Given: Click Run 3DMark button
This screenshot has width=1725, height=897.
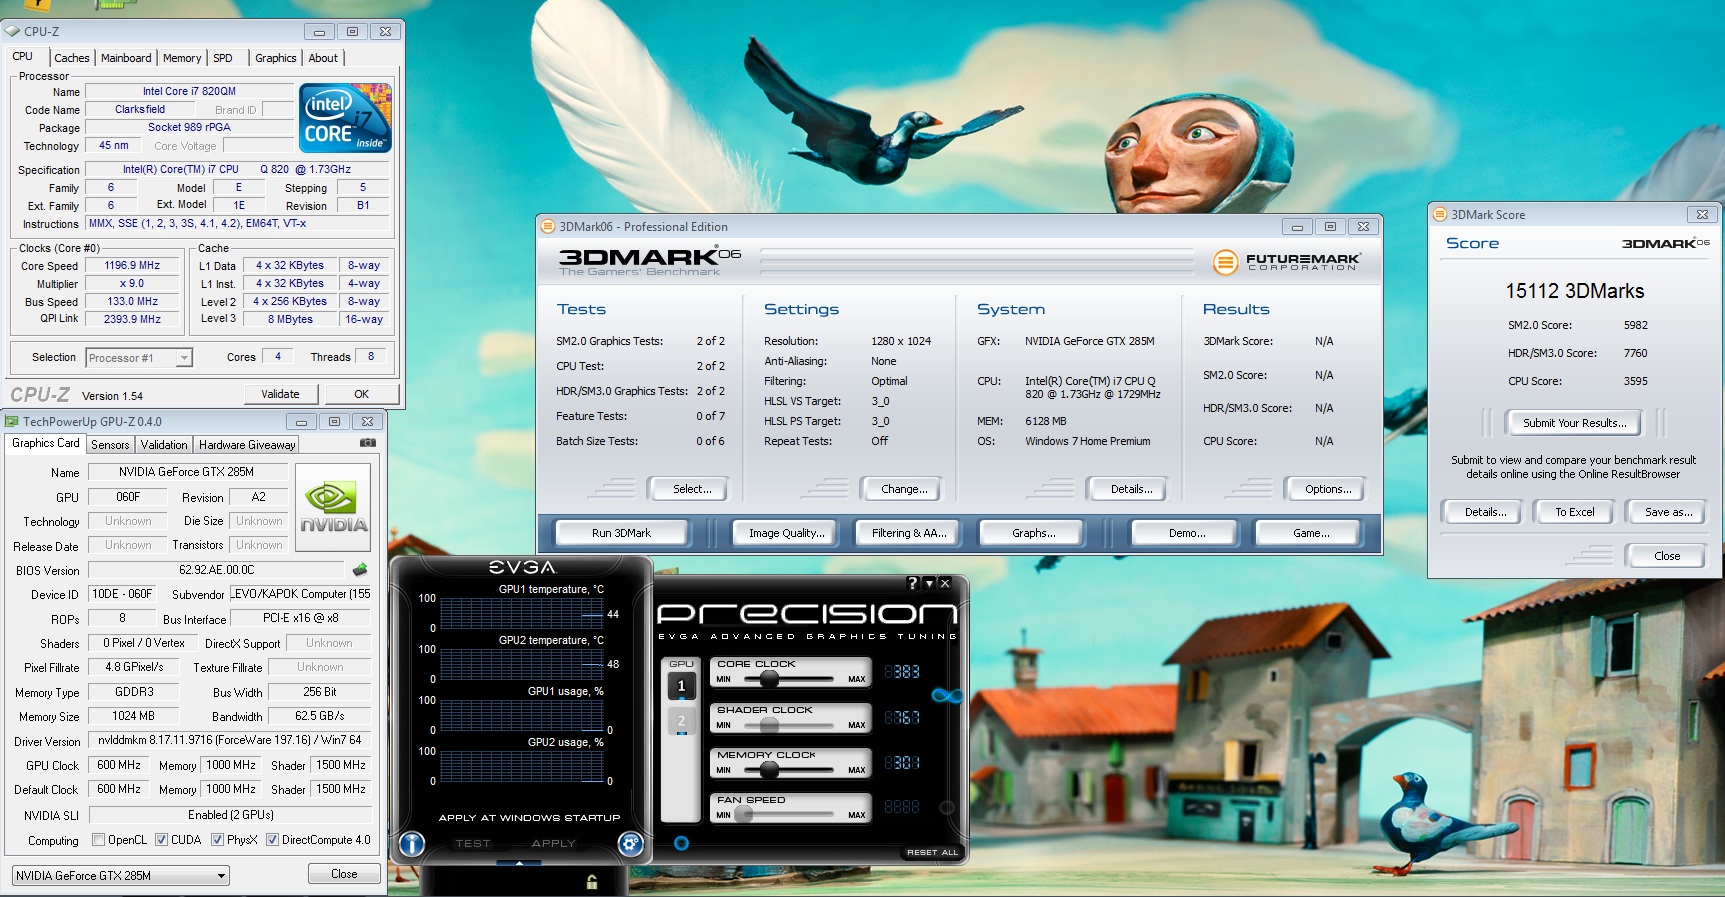Looking at the screenshot, I should point(621,533).
